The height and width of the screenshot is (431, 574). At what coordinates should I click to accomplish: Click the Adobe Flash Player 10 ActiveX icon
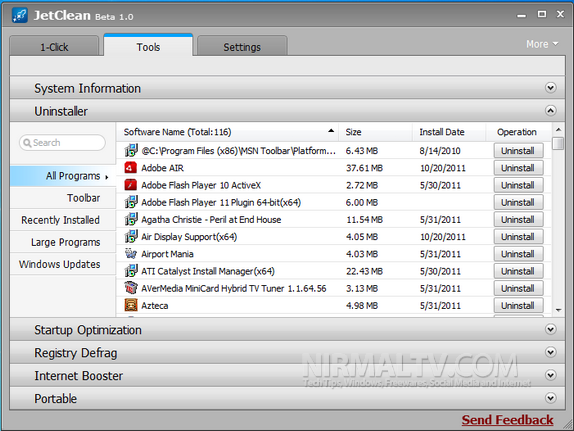[131, 185]
